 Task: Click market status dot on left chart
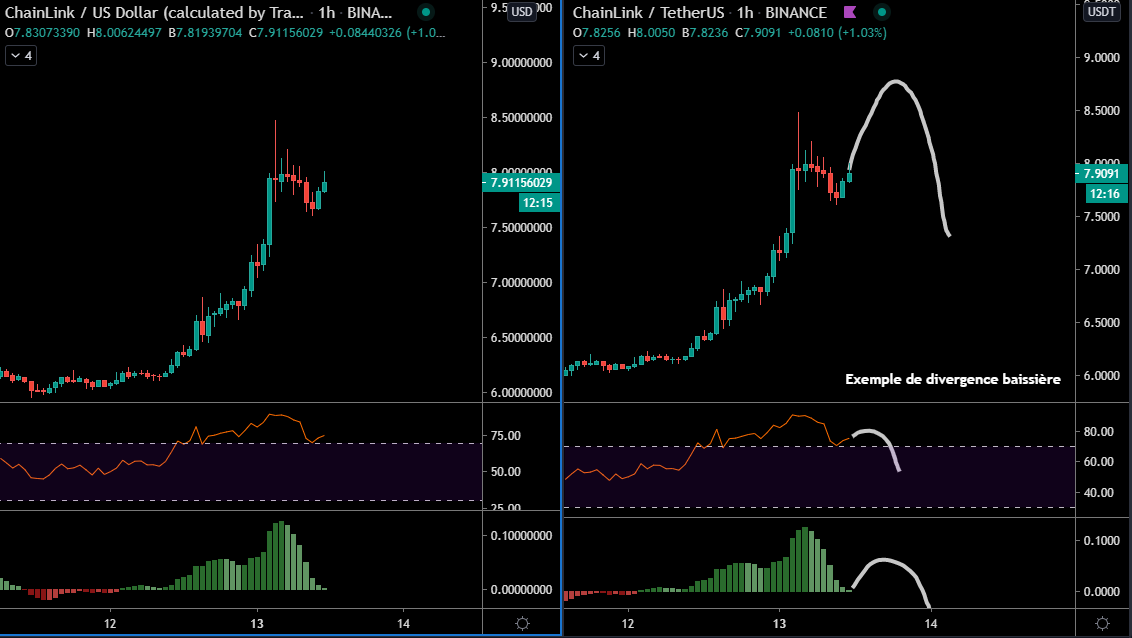[x=426, y=13]
